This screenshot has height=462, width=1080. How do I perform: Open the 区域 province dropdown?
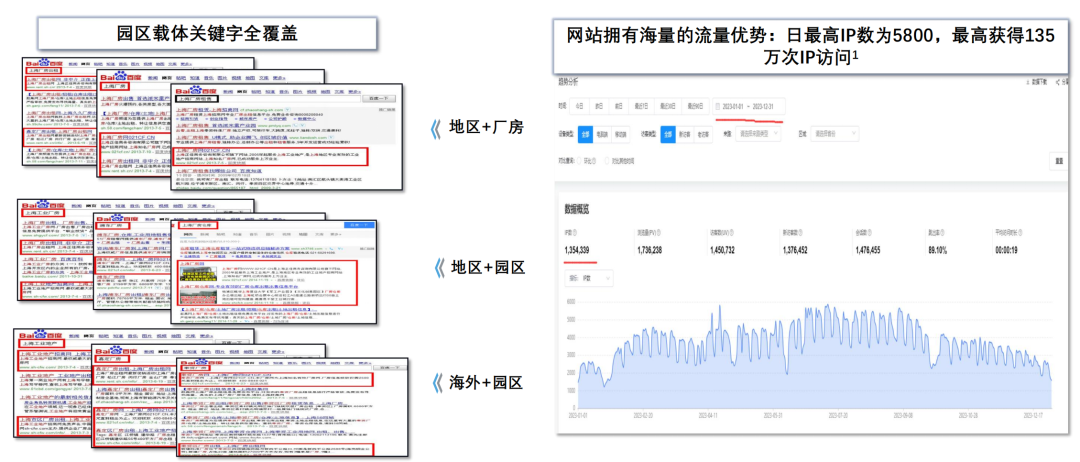click(x=835, y=134)
